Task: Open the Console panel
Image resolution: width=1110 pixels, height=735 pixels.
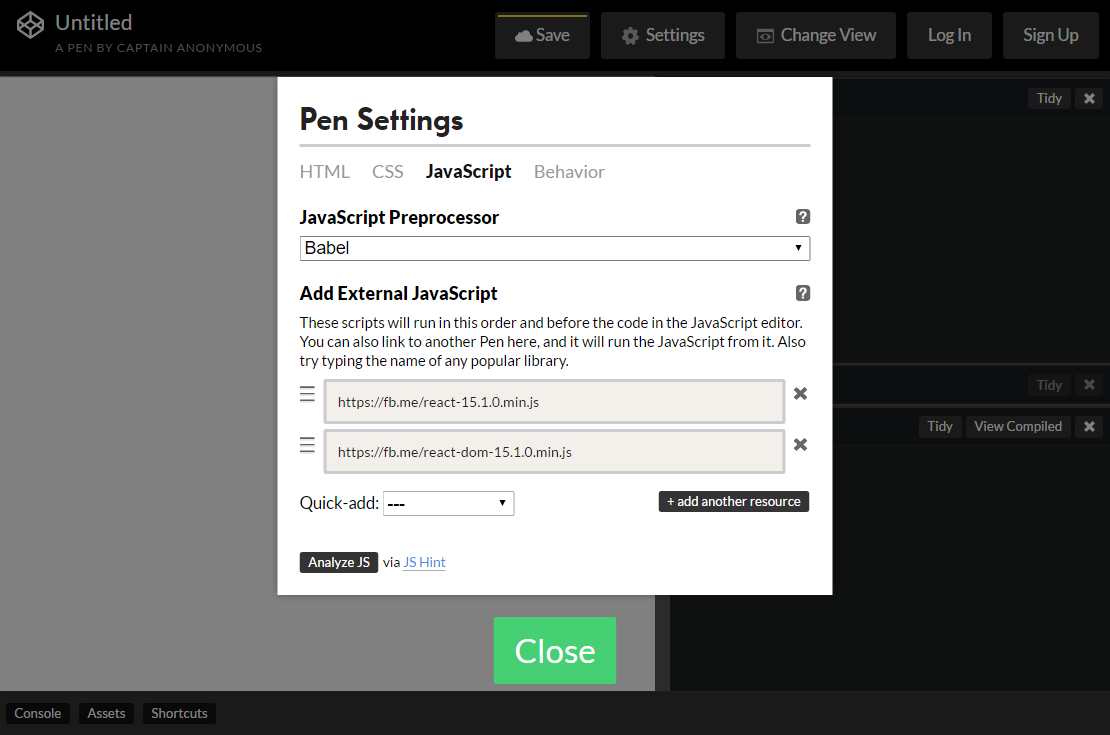Action: [38, 713]
